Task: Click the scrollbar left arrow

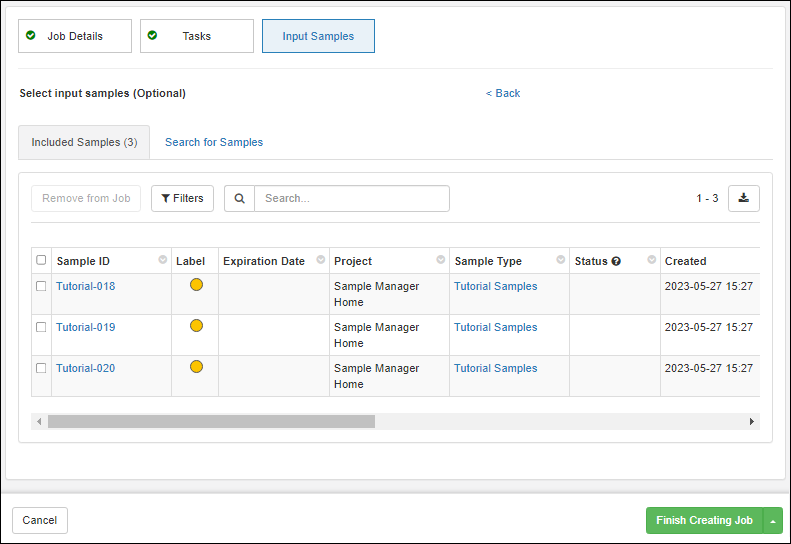Action: (39, 422)
